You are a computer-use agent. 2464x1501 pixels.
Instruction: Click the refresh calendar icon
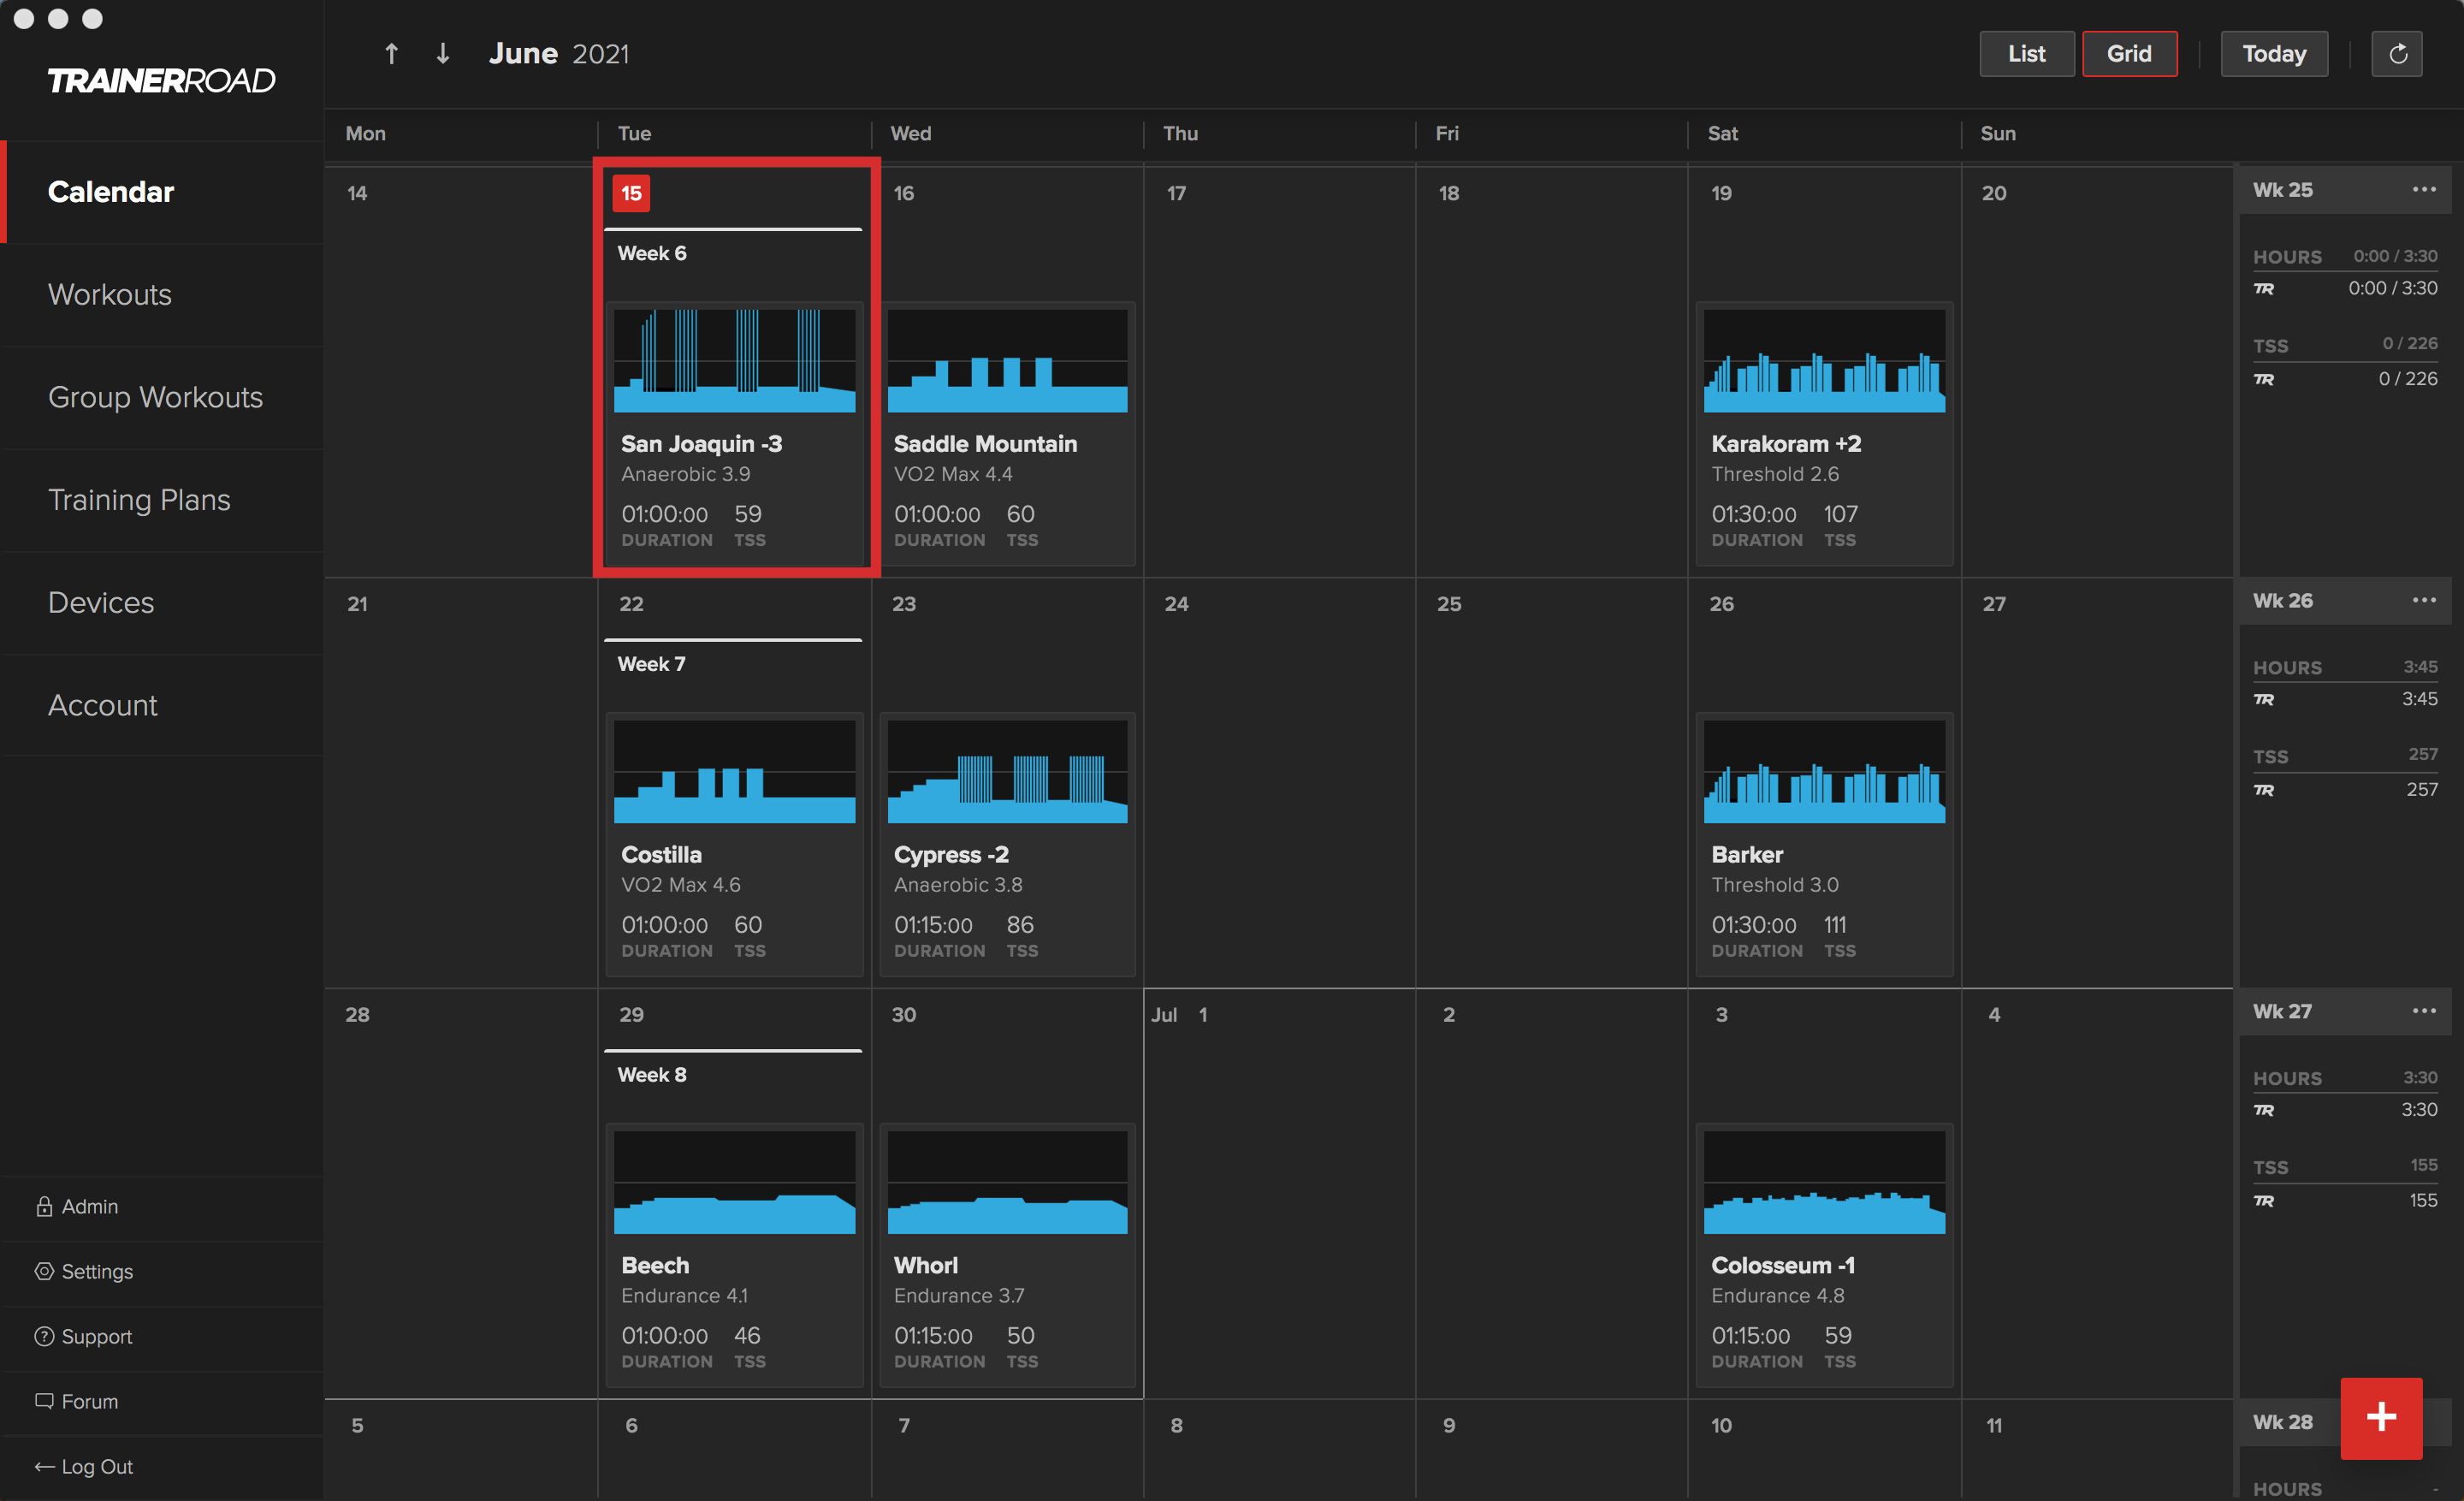tap(2397, 54)
